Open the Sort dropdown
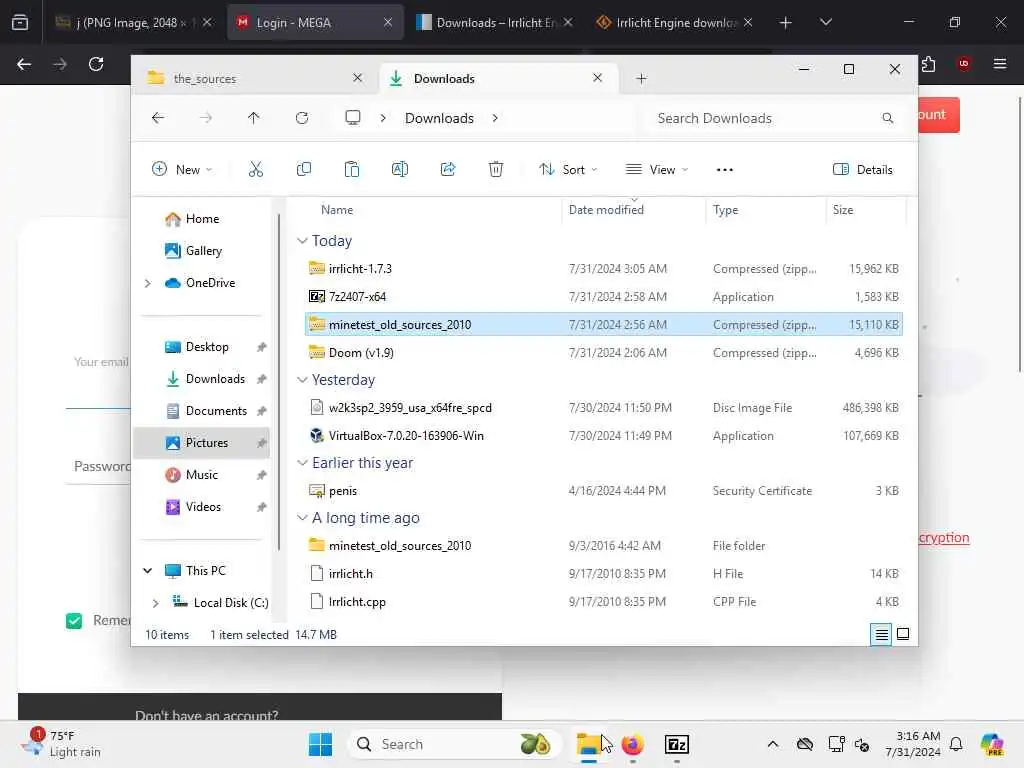The height and width of the screenshot is (768, 1024). (568, 170)
